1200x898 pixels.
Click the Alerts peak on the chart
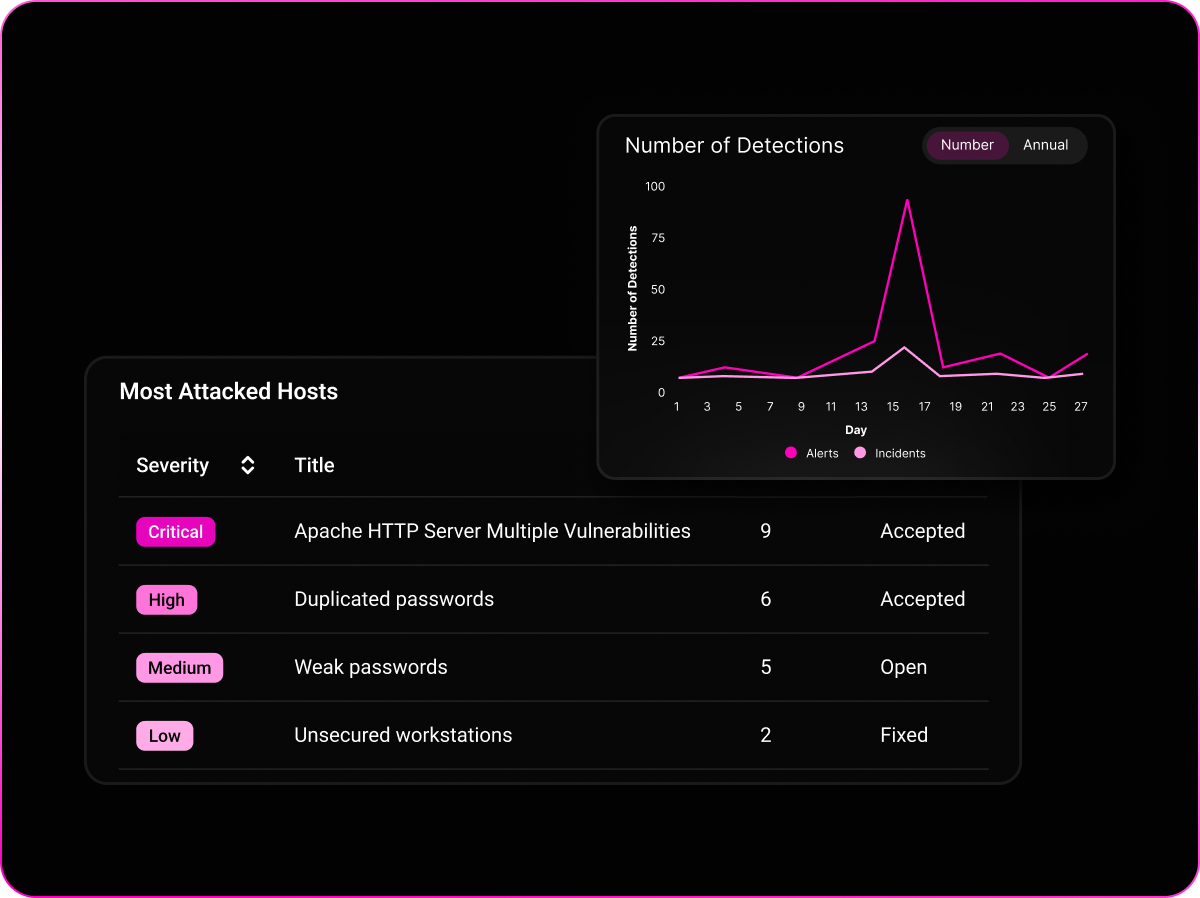tap(907, 200)
